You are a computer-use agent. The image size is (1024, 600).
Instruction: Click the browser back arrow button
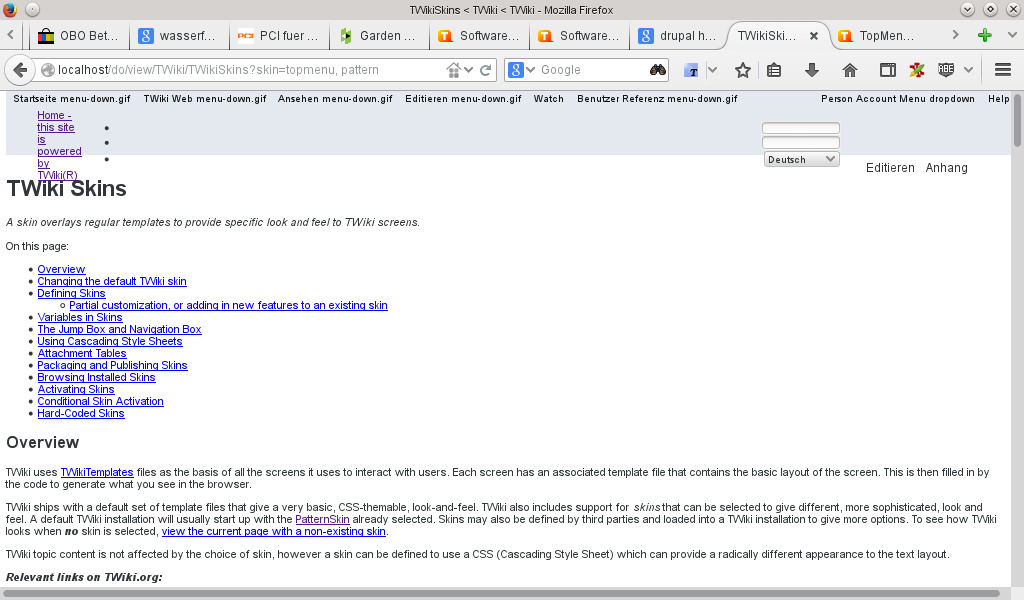pyautogui.click(x=19, y=70)
